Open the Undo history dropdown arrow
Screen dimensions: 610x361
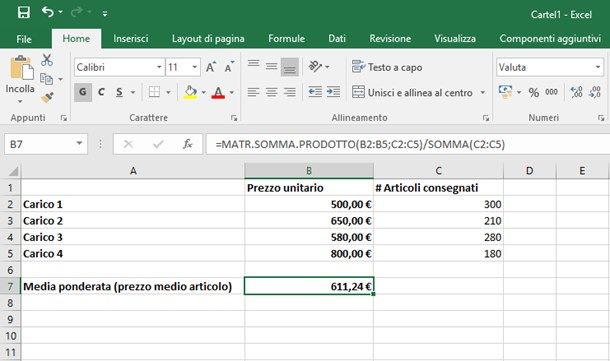[60, 12]
